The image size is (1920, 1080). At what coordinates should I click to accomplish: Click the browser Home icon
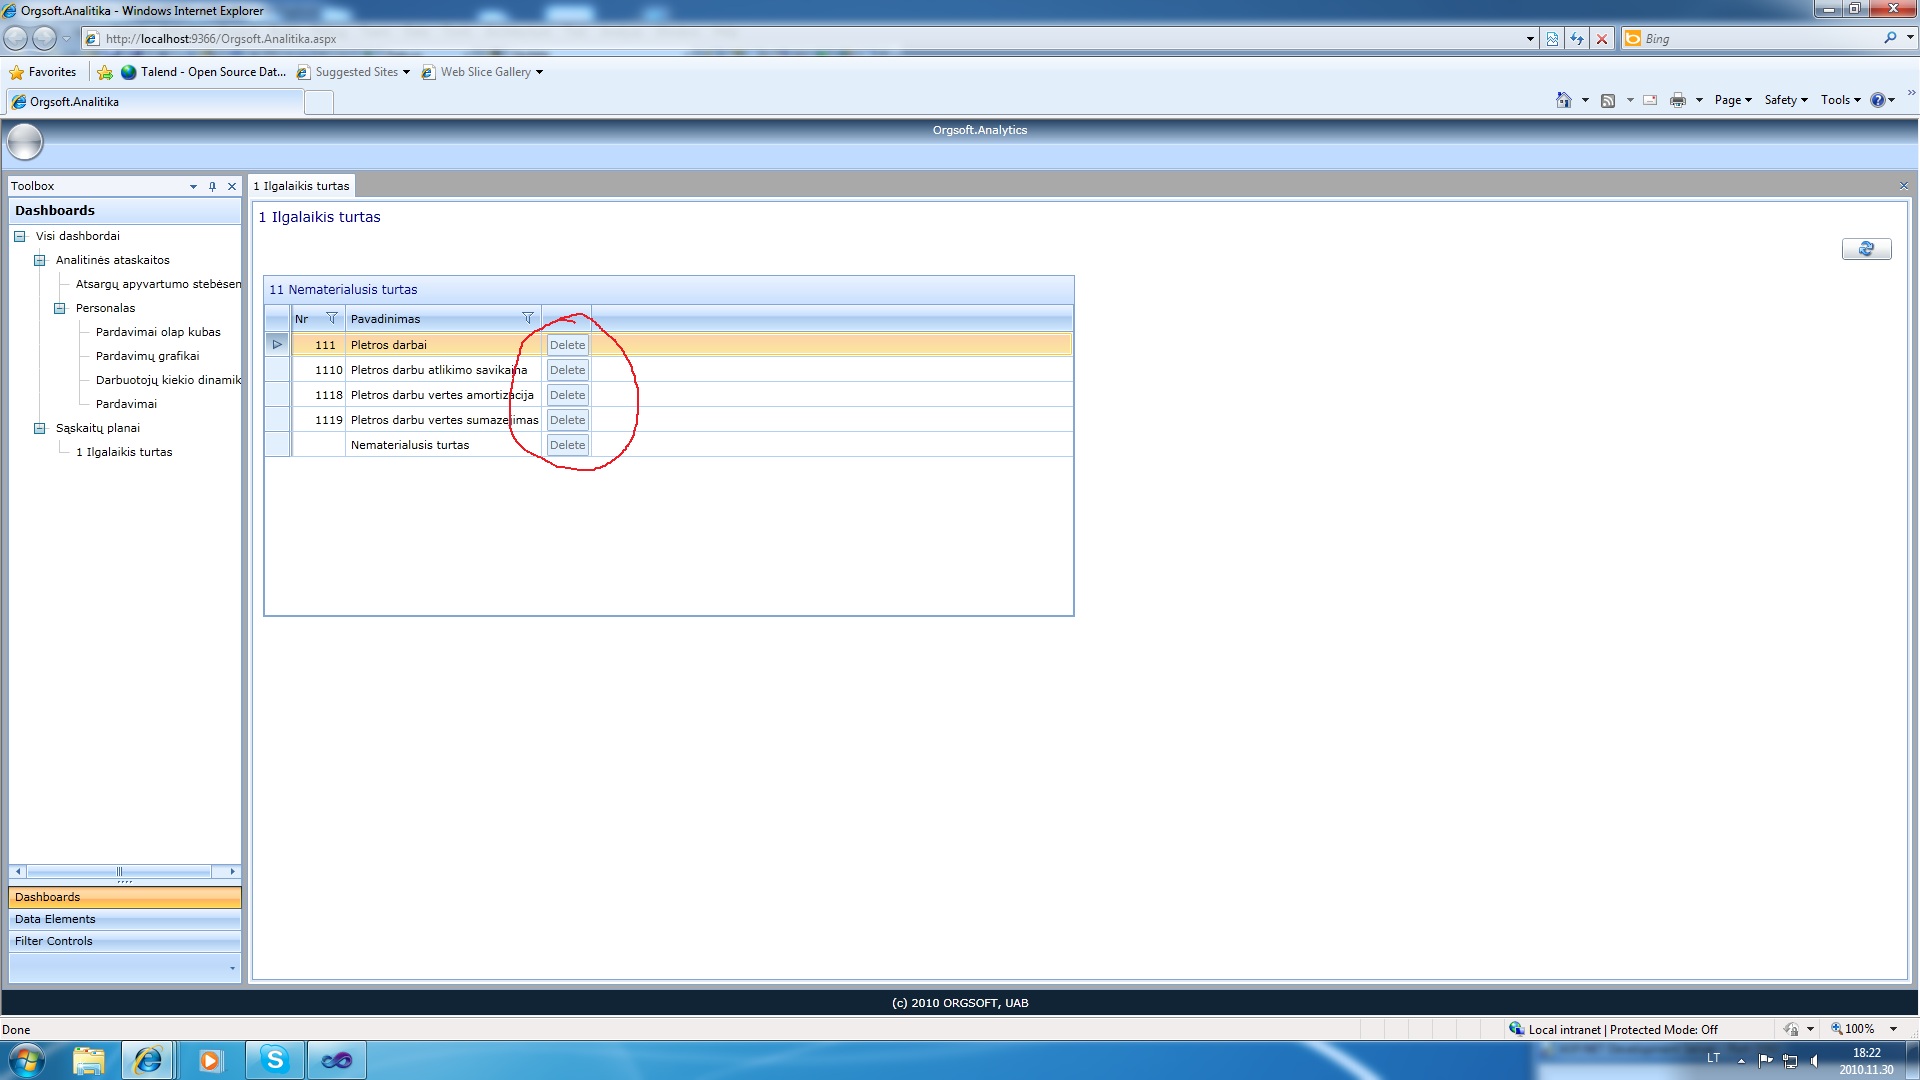pos(1563,100)
